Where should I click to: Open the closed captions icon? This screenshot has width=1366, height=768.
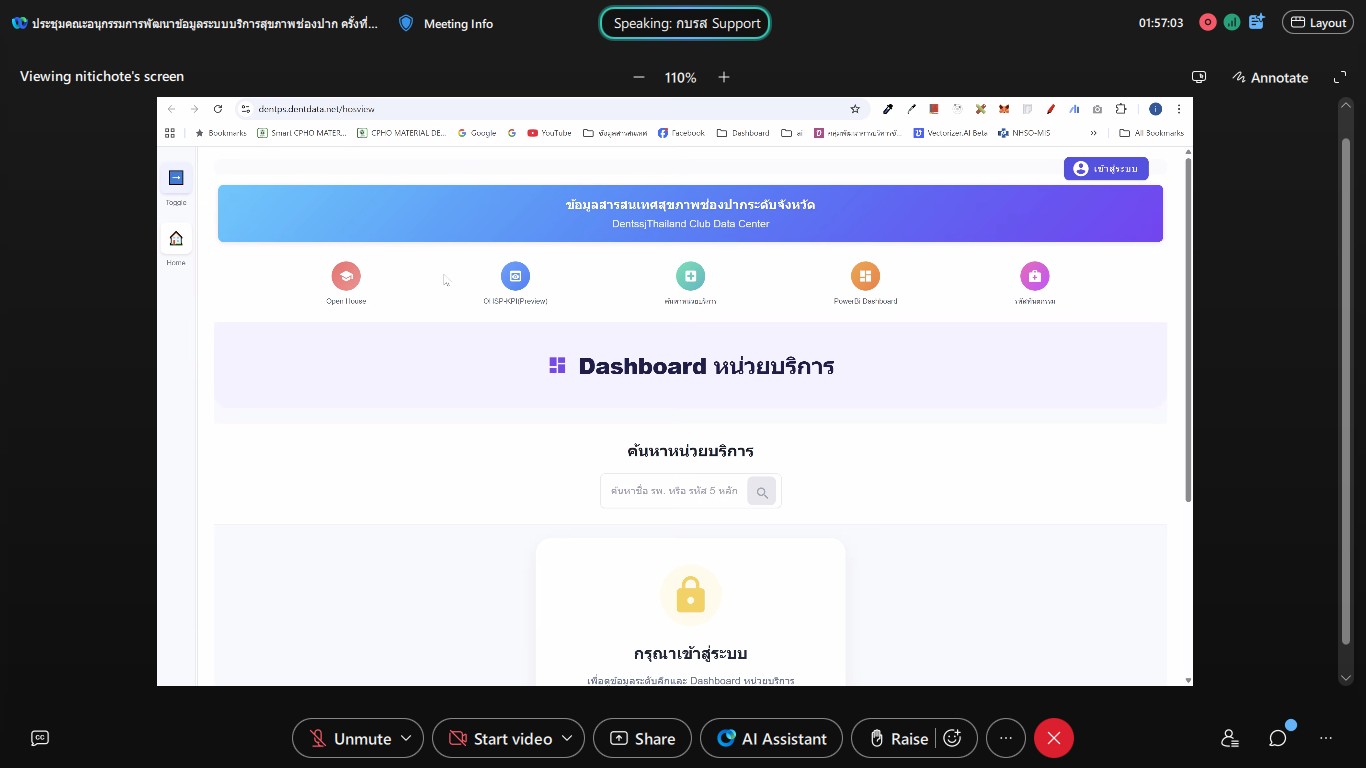(40, 738)
